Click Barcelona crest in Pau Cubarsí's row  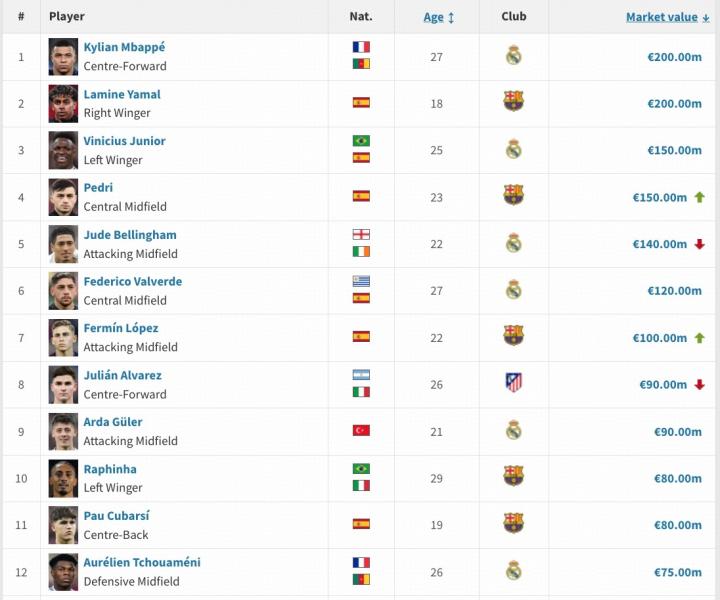tap(513, 523)
